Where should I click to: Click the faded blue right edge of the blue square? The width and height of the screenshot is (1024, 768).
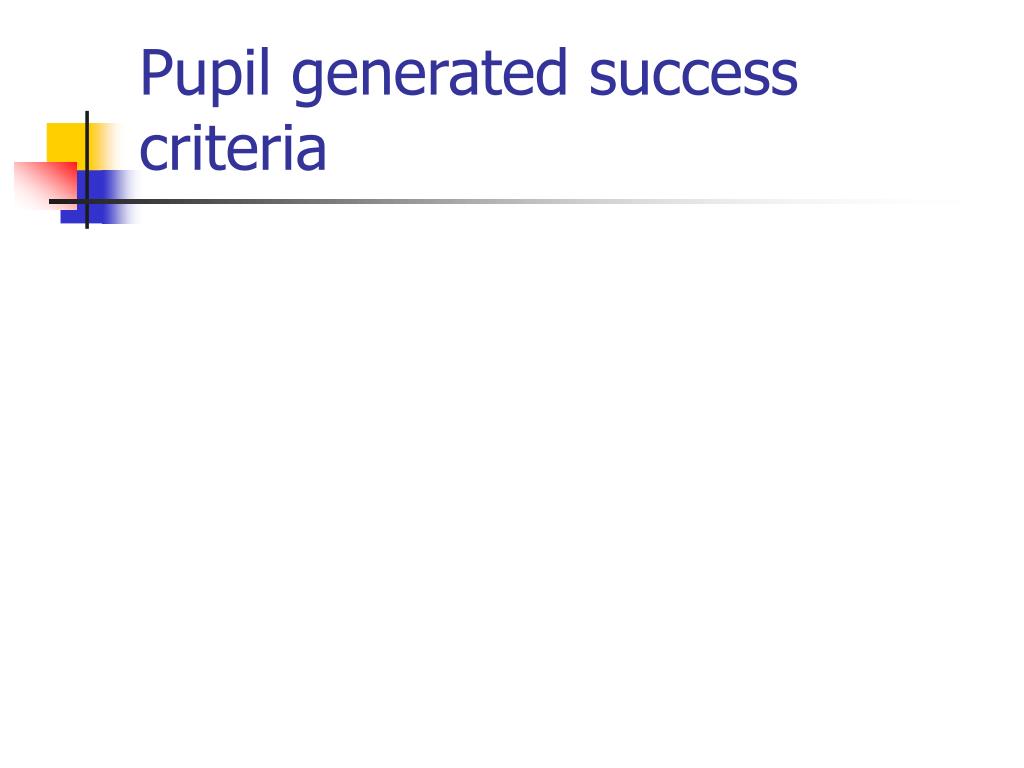(127, 196)
